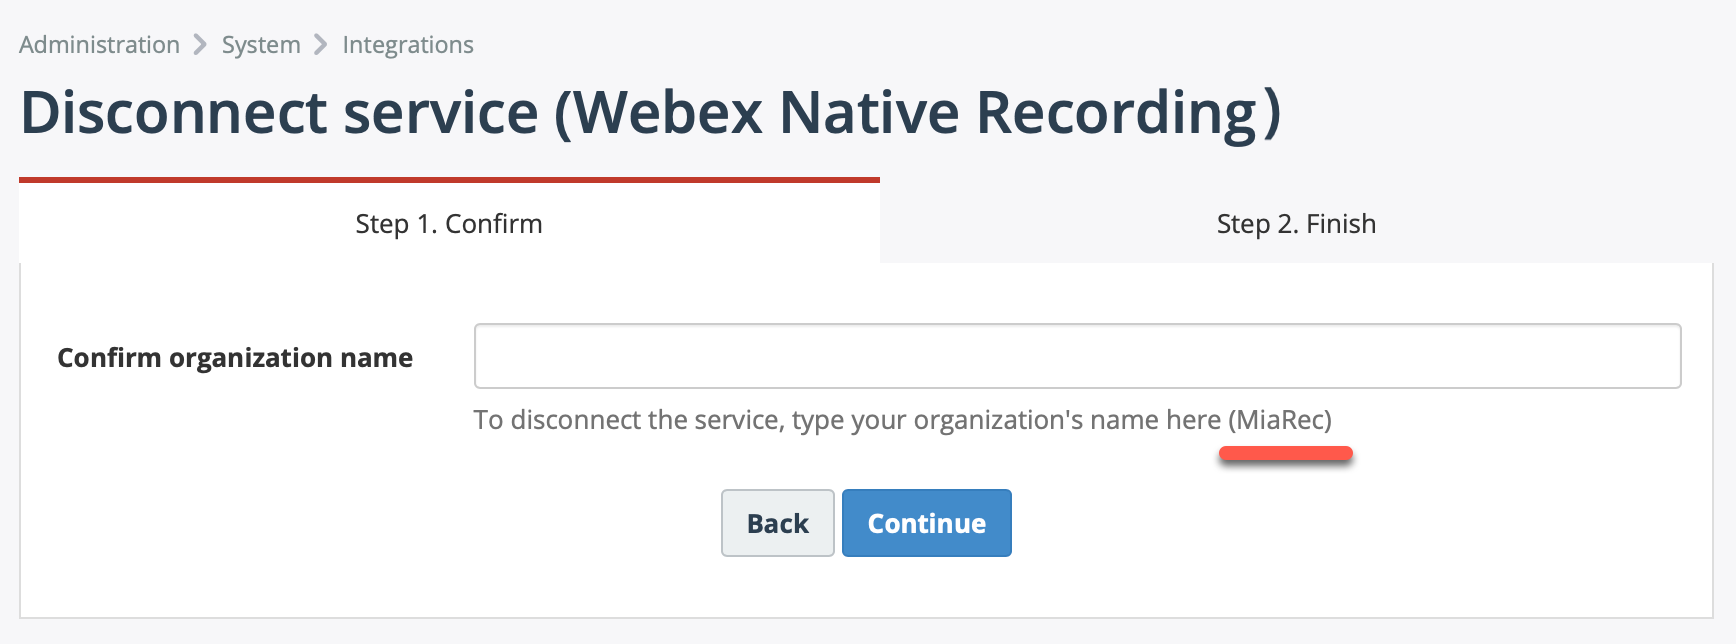This screenshot has height=644, width=1736.
Task: Click Continue to proceed with disconnection
Action: (x=926, y=522)
